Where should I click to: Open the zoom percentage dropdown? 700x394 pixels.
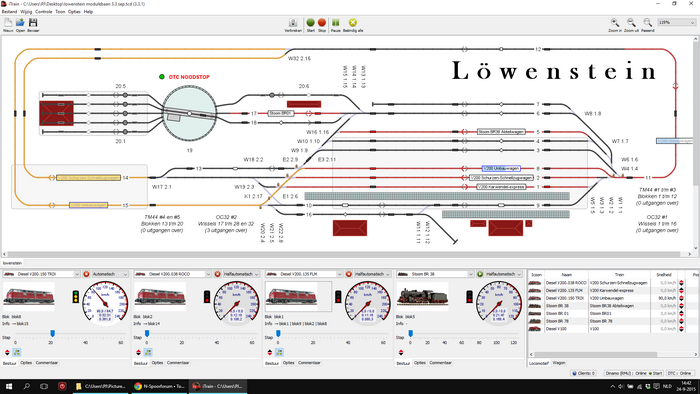[x=676, y=22]
